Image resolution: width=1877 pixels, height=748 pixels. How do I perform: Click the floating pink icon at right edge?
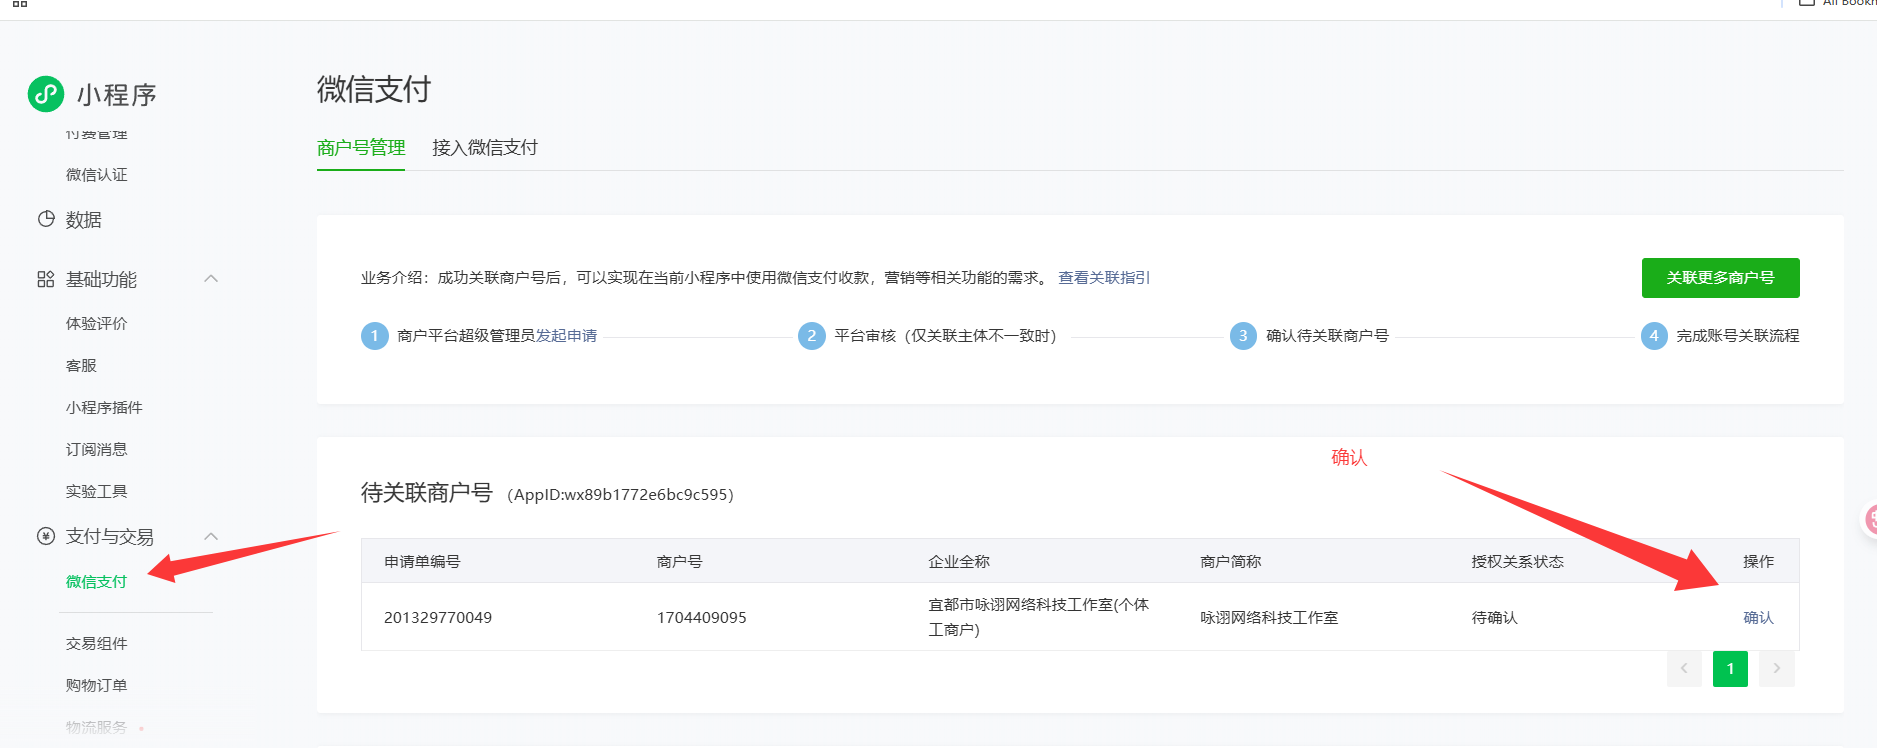pyautogui.click(x=1869, y=519)
